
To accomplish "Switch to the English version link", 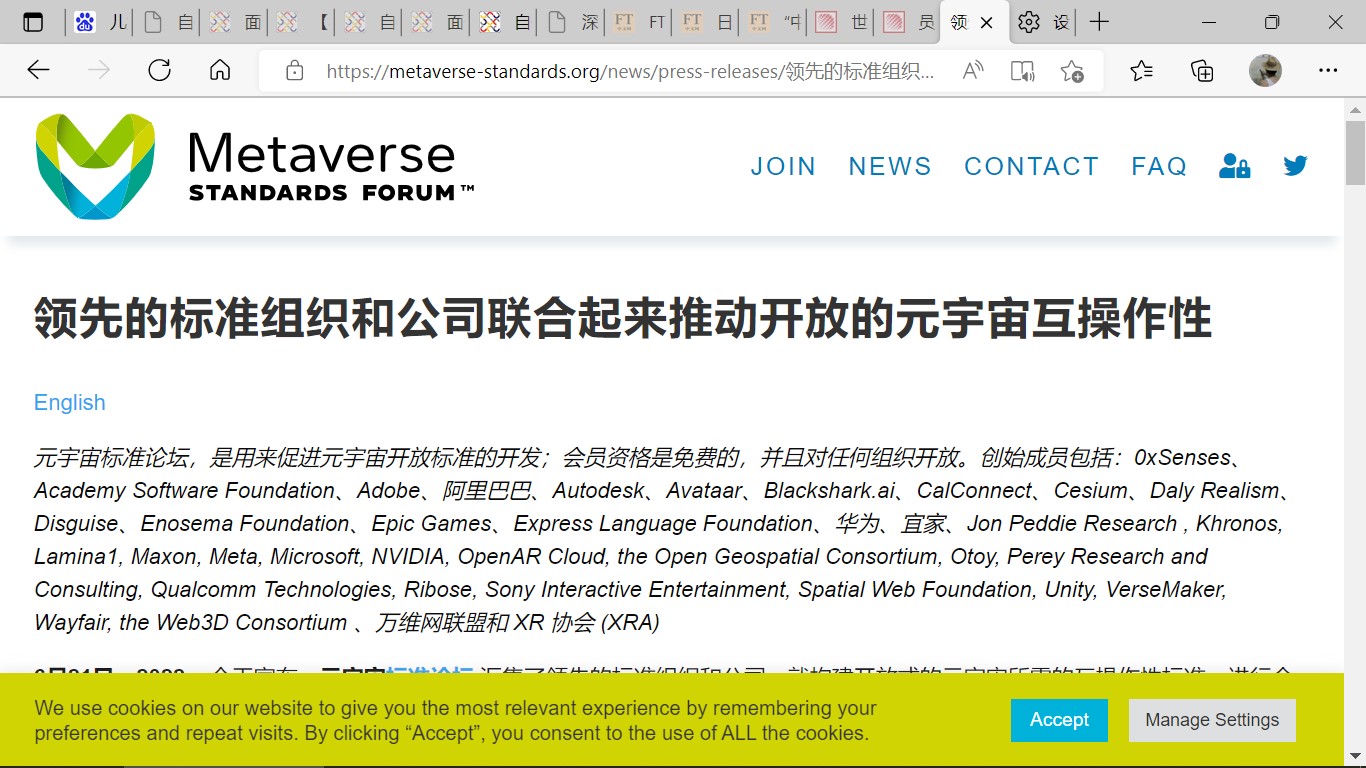I will tap(69, 402).
